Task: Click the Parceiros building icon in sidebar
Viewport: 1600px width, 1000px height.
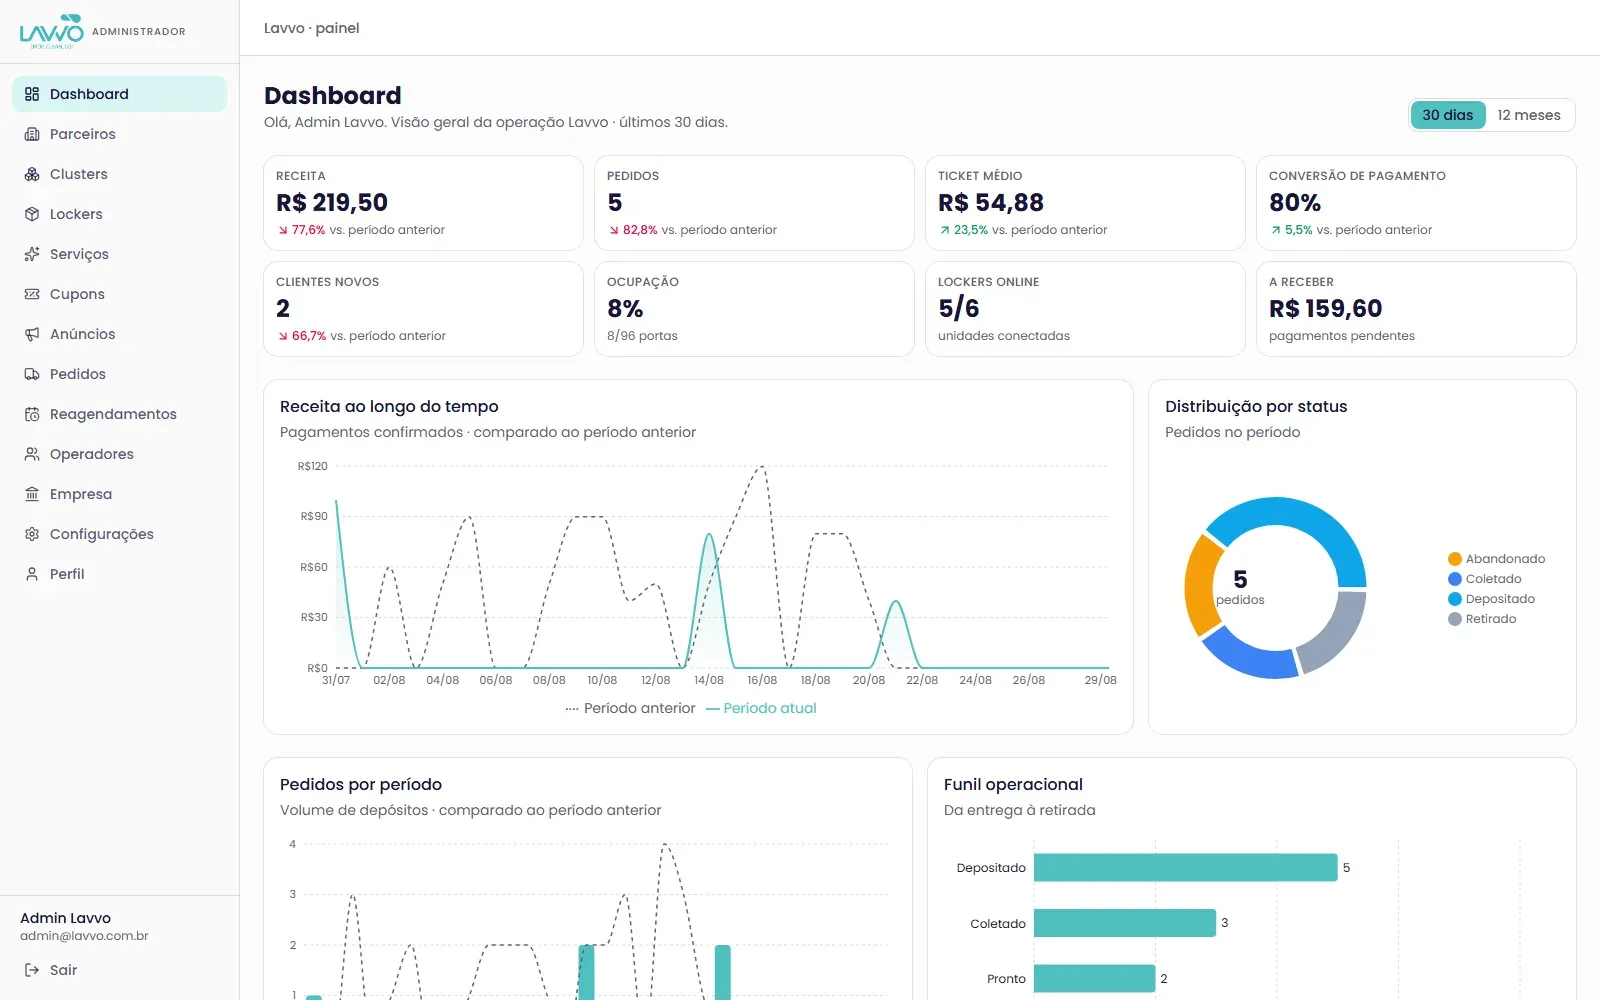Action: click(x=32, y=134)
